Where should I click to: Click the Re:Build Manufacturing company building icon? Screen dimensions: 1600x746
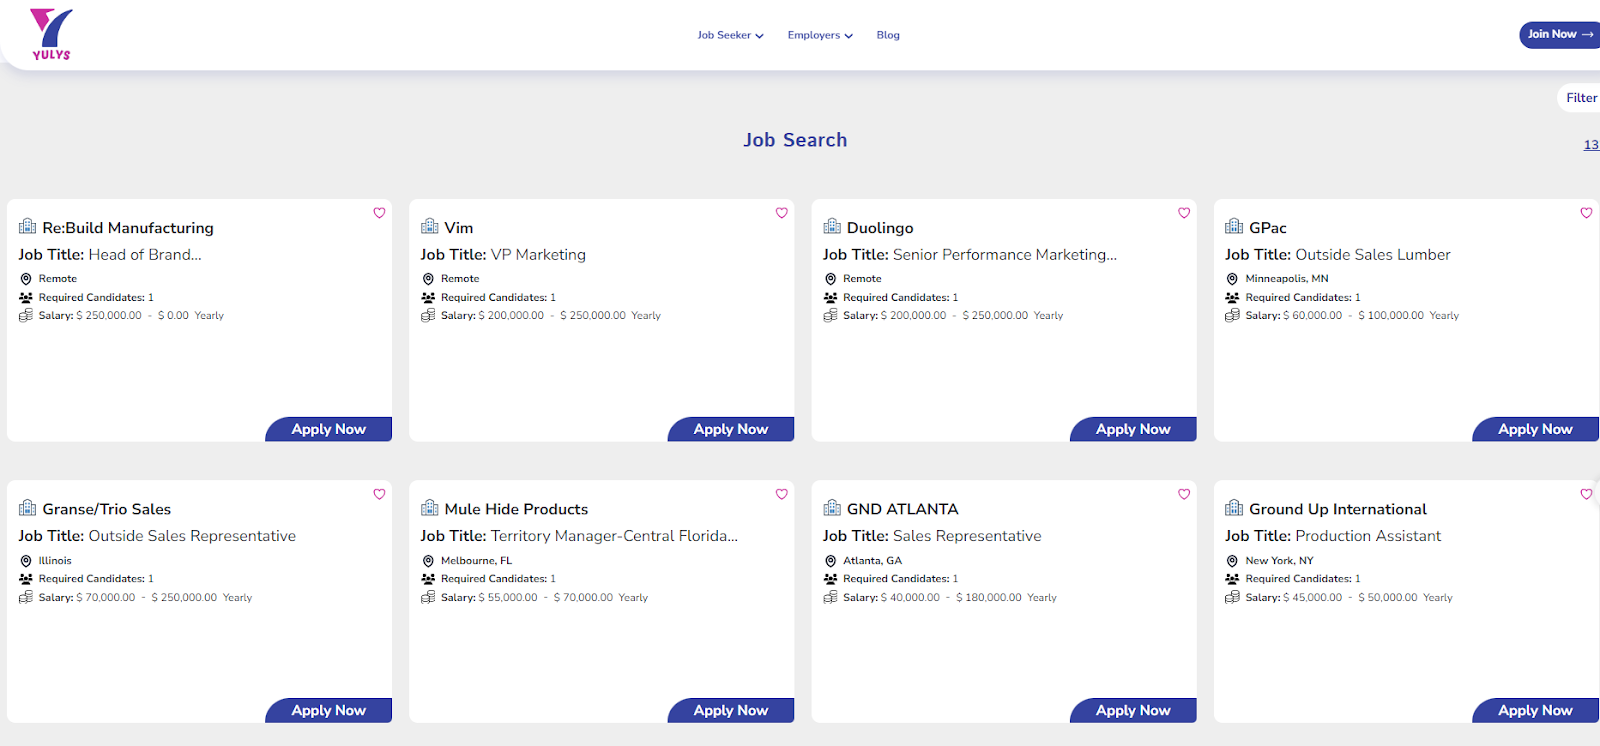tap(27, 227)
